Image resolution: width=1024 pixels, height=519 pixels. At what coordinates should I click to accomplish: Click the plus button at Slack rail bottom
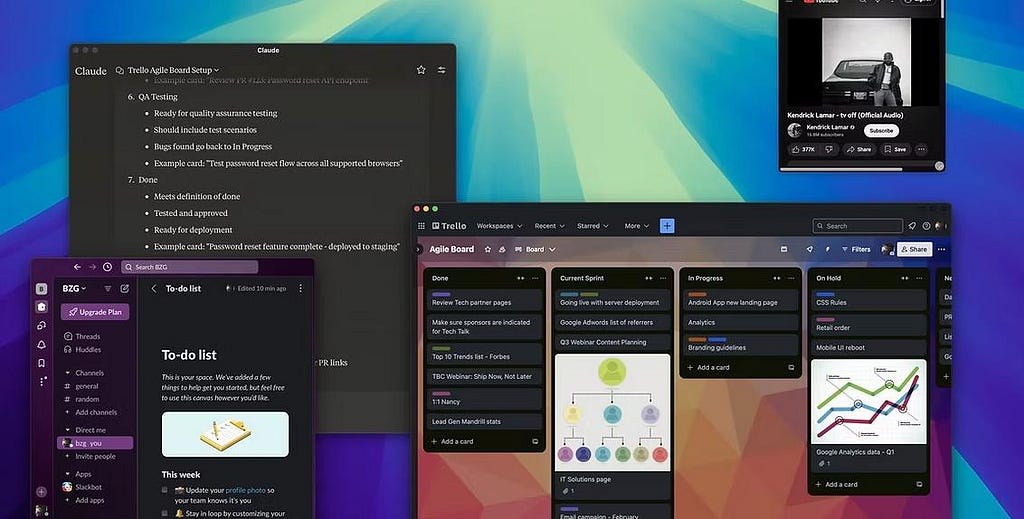pyautogui.click(x=41, y=492)
